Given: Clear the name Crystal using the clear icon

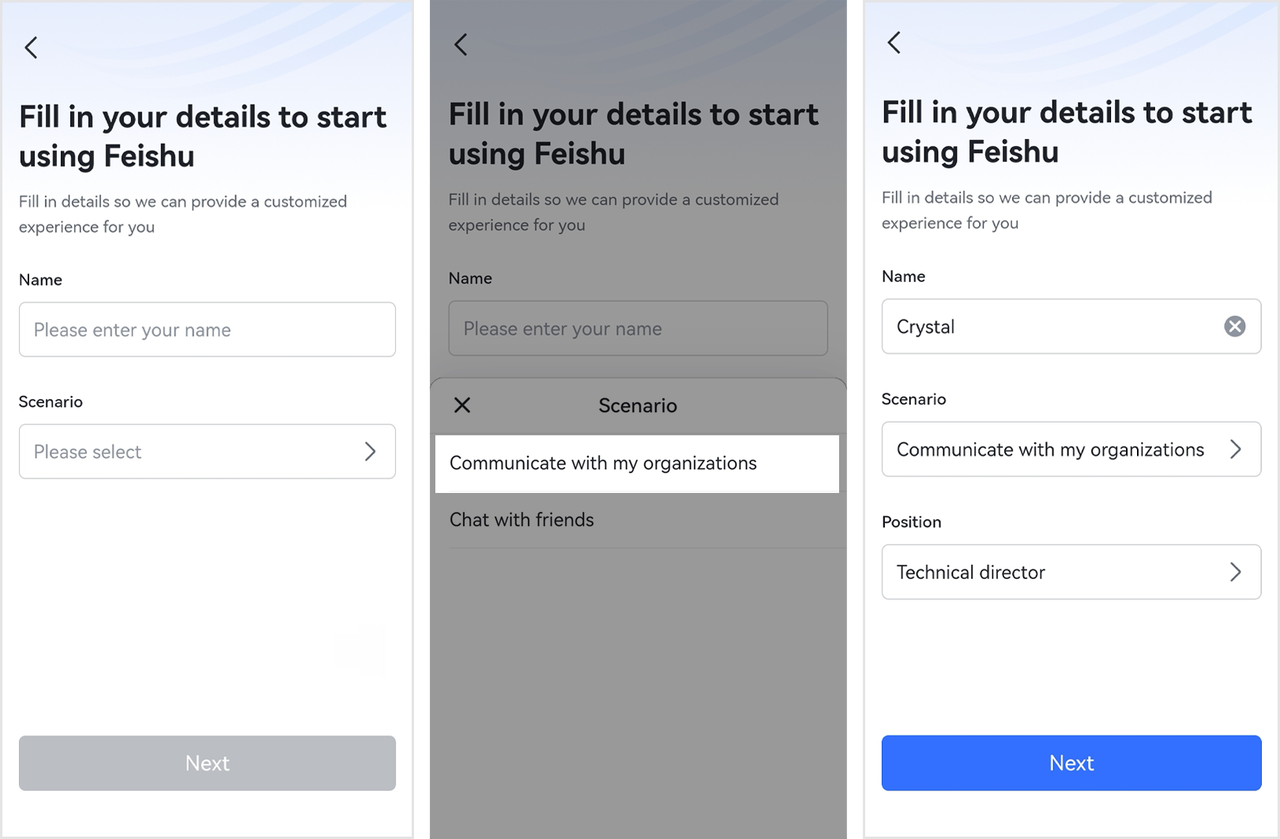Looking at the screenshot, I should 1234,326.
